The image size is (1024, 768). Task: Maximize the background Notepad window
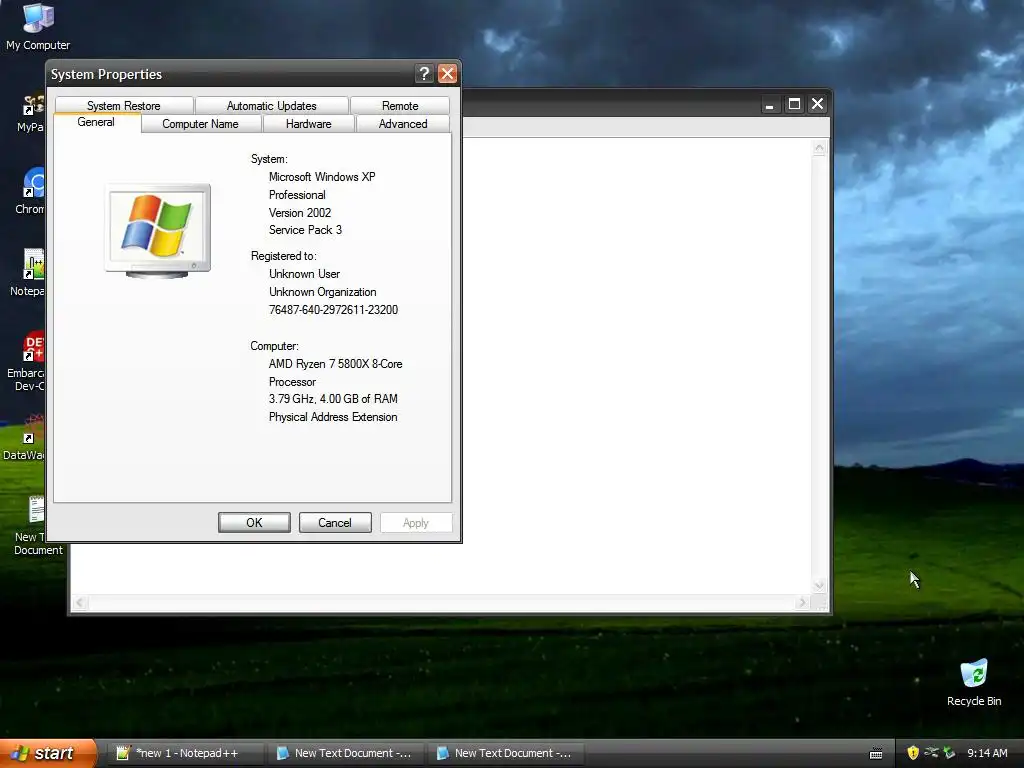click(794, 104)
